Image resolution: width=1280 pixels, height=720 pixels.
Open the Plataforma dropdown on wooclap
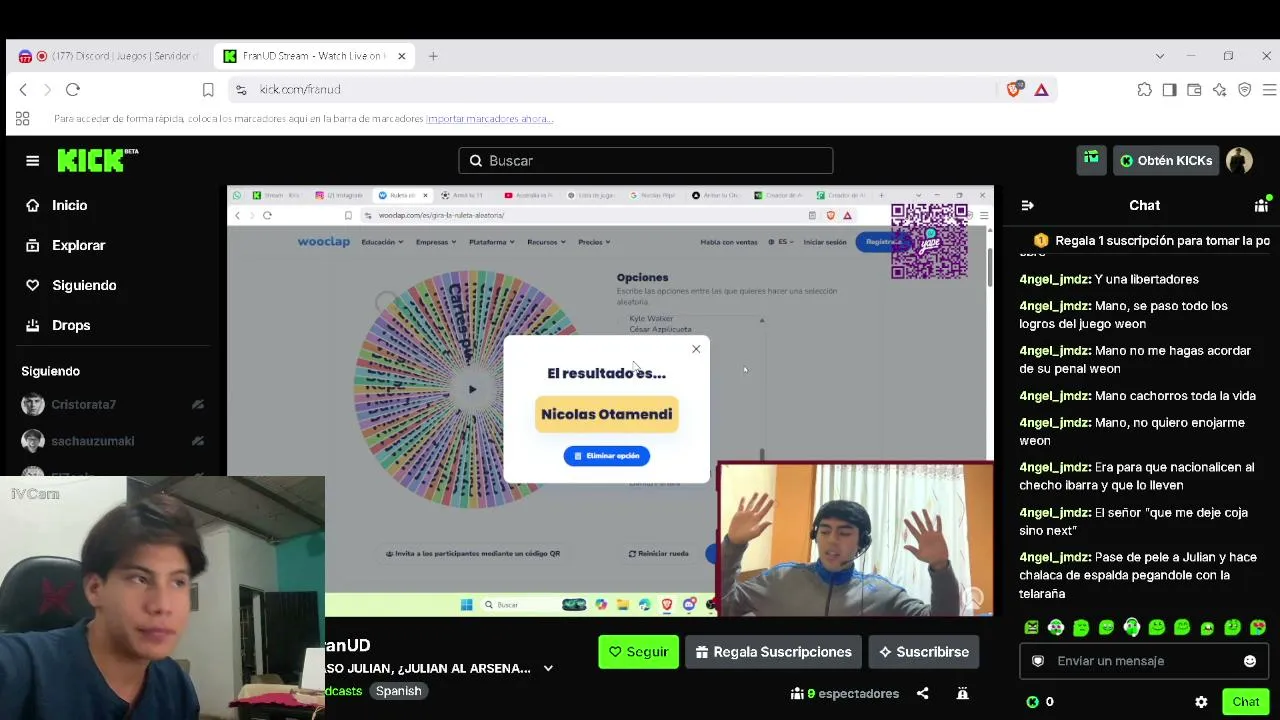coord(491,242)
